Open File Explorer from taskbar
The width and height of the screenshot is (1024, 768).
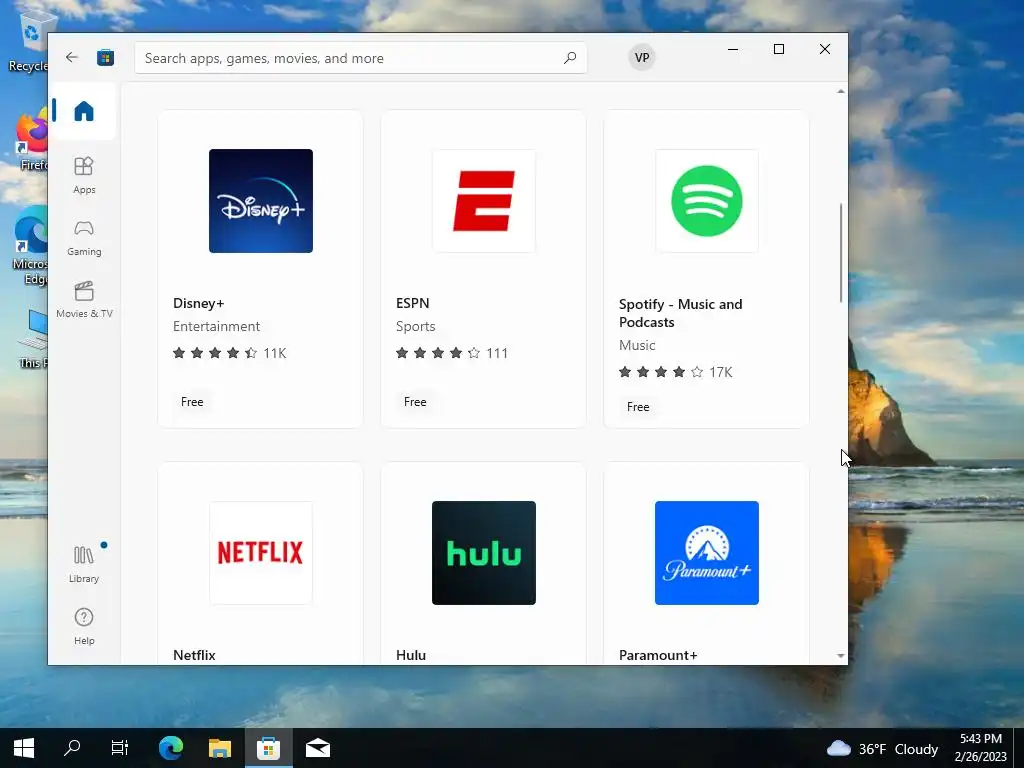point(220,748)
